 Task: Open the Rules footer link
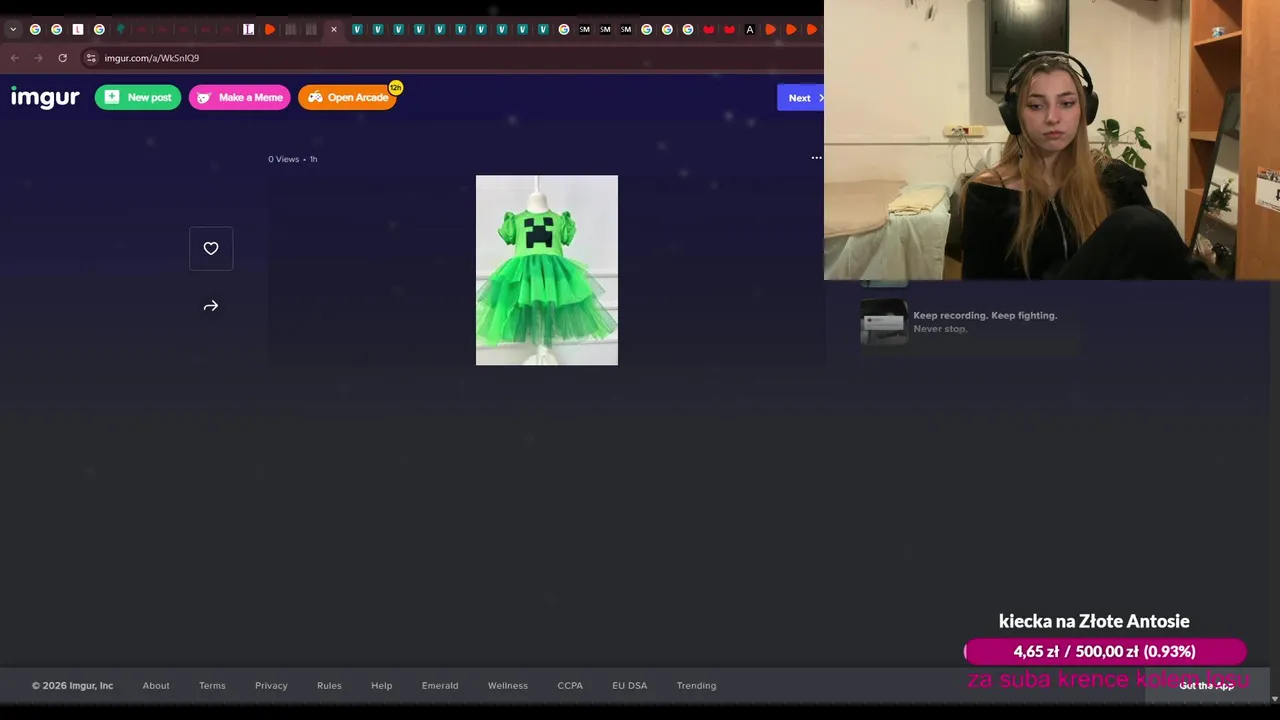click(329, 686)
